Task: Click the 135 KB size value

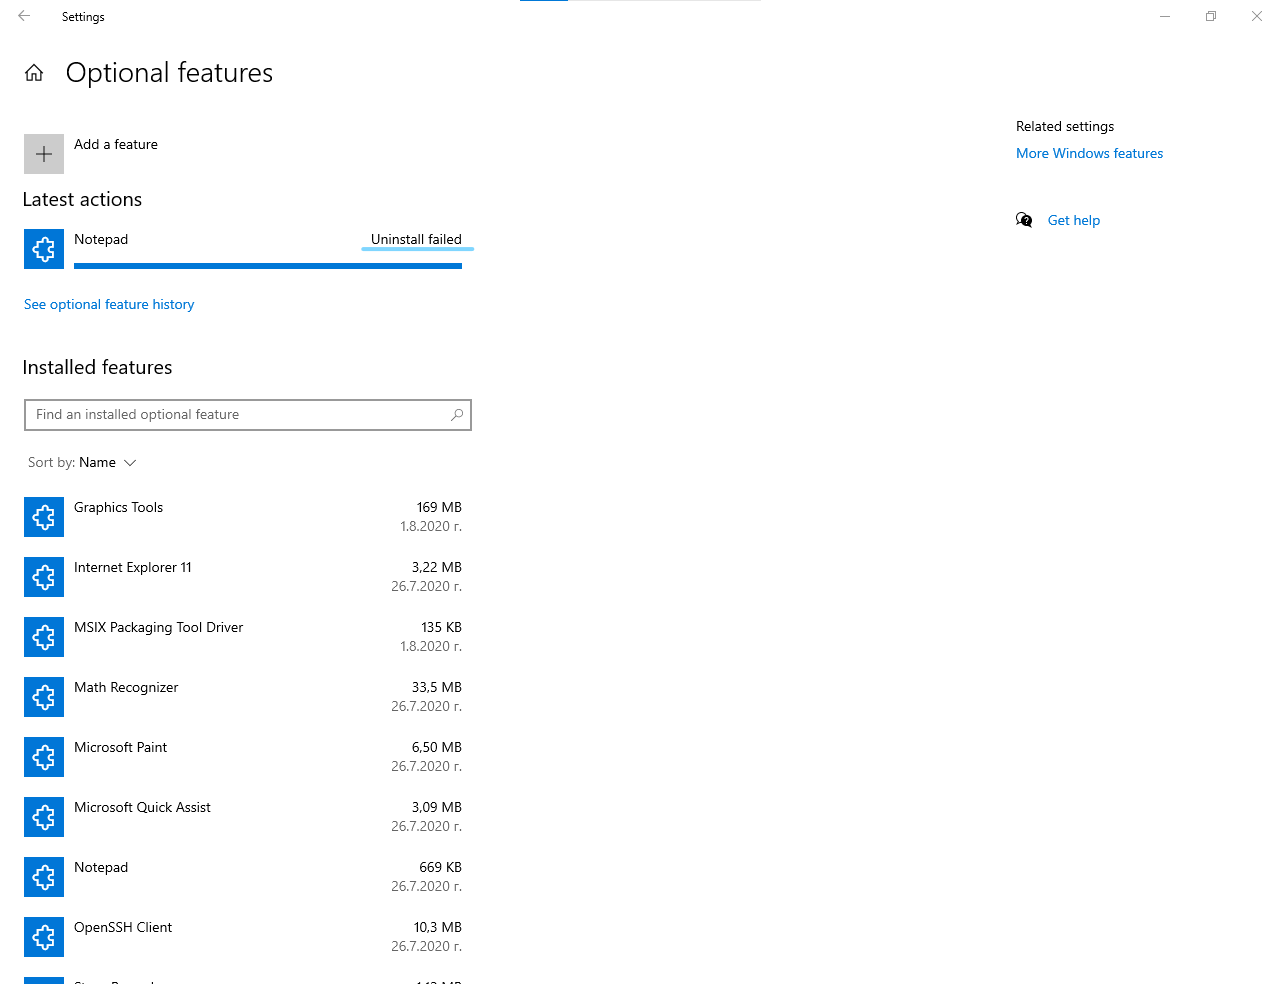Action: 441,627
